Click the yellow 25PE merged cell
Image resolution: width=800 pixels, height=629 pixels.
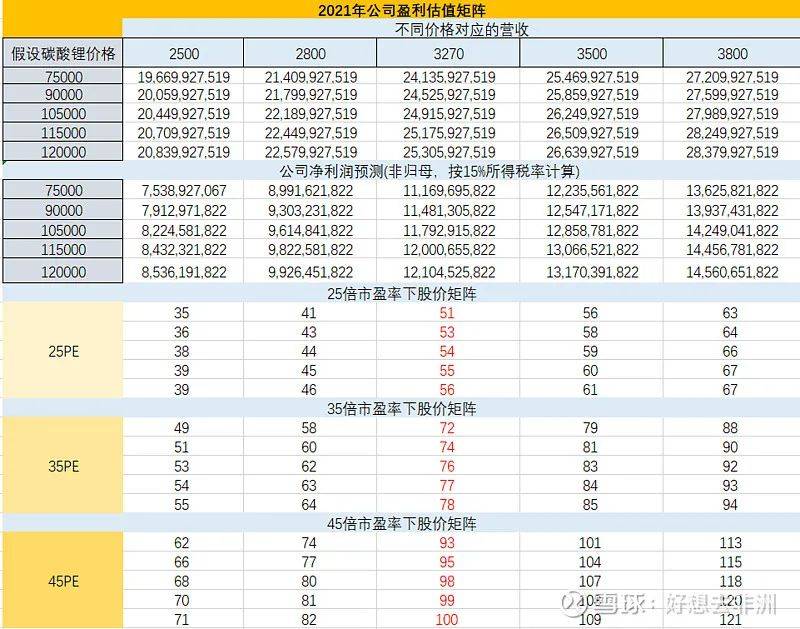coord(62,351)
